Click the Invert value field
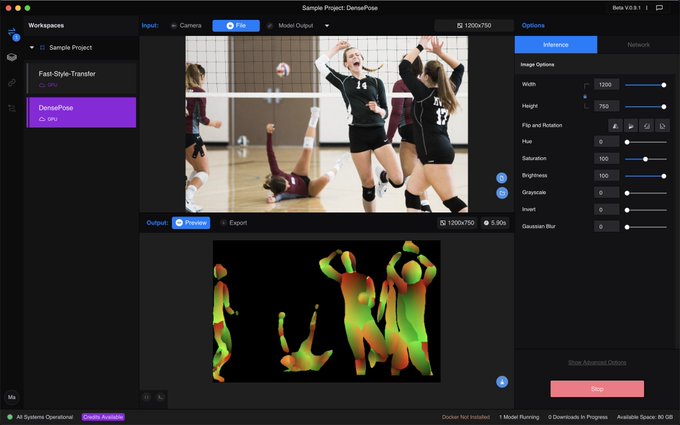This screenshot has height=425, width=680. (606, 209)
